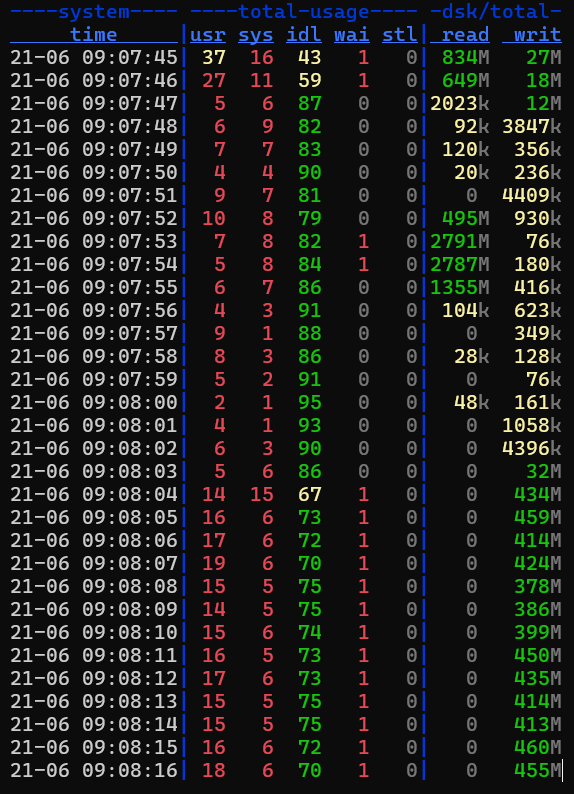
Task: Select the 623k write value
Action: tap(538, 310)
